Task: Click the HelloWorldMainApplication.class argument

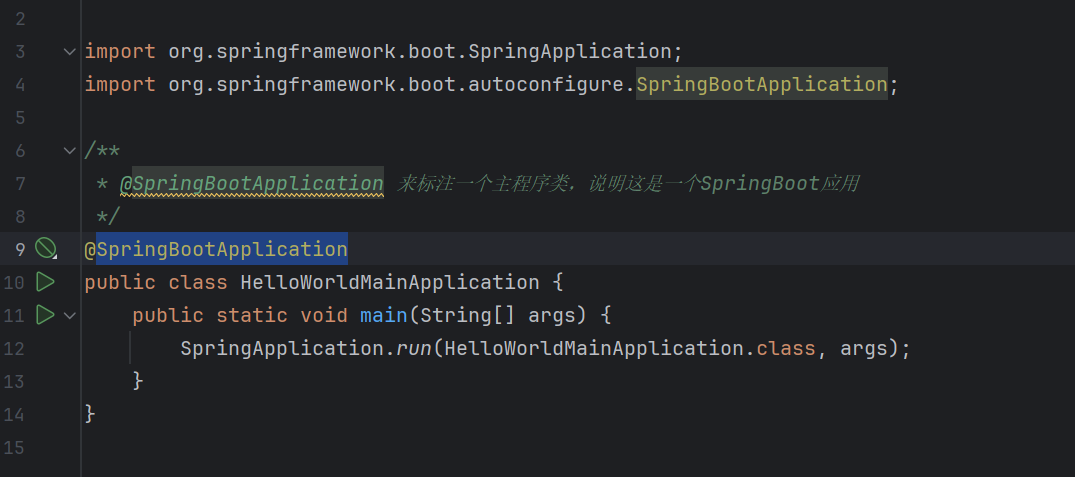Action: [x=629, y=348]
